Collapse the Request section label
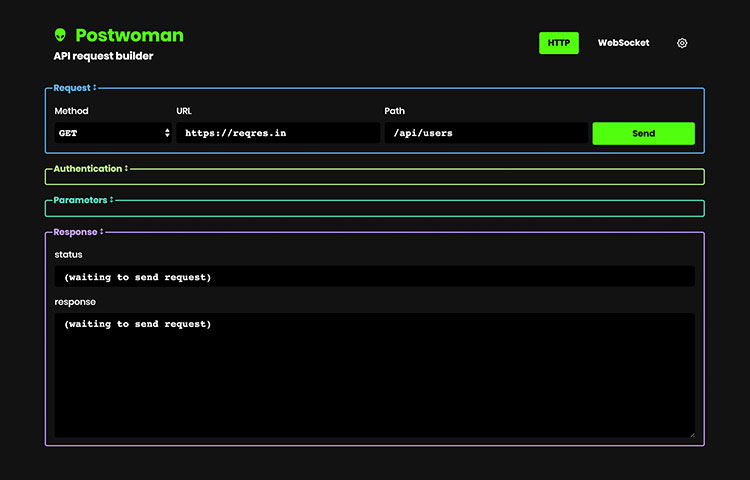Screen dimensions: 750x480 click(71, 88)
